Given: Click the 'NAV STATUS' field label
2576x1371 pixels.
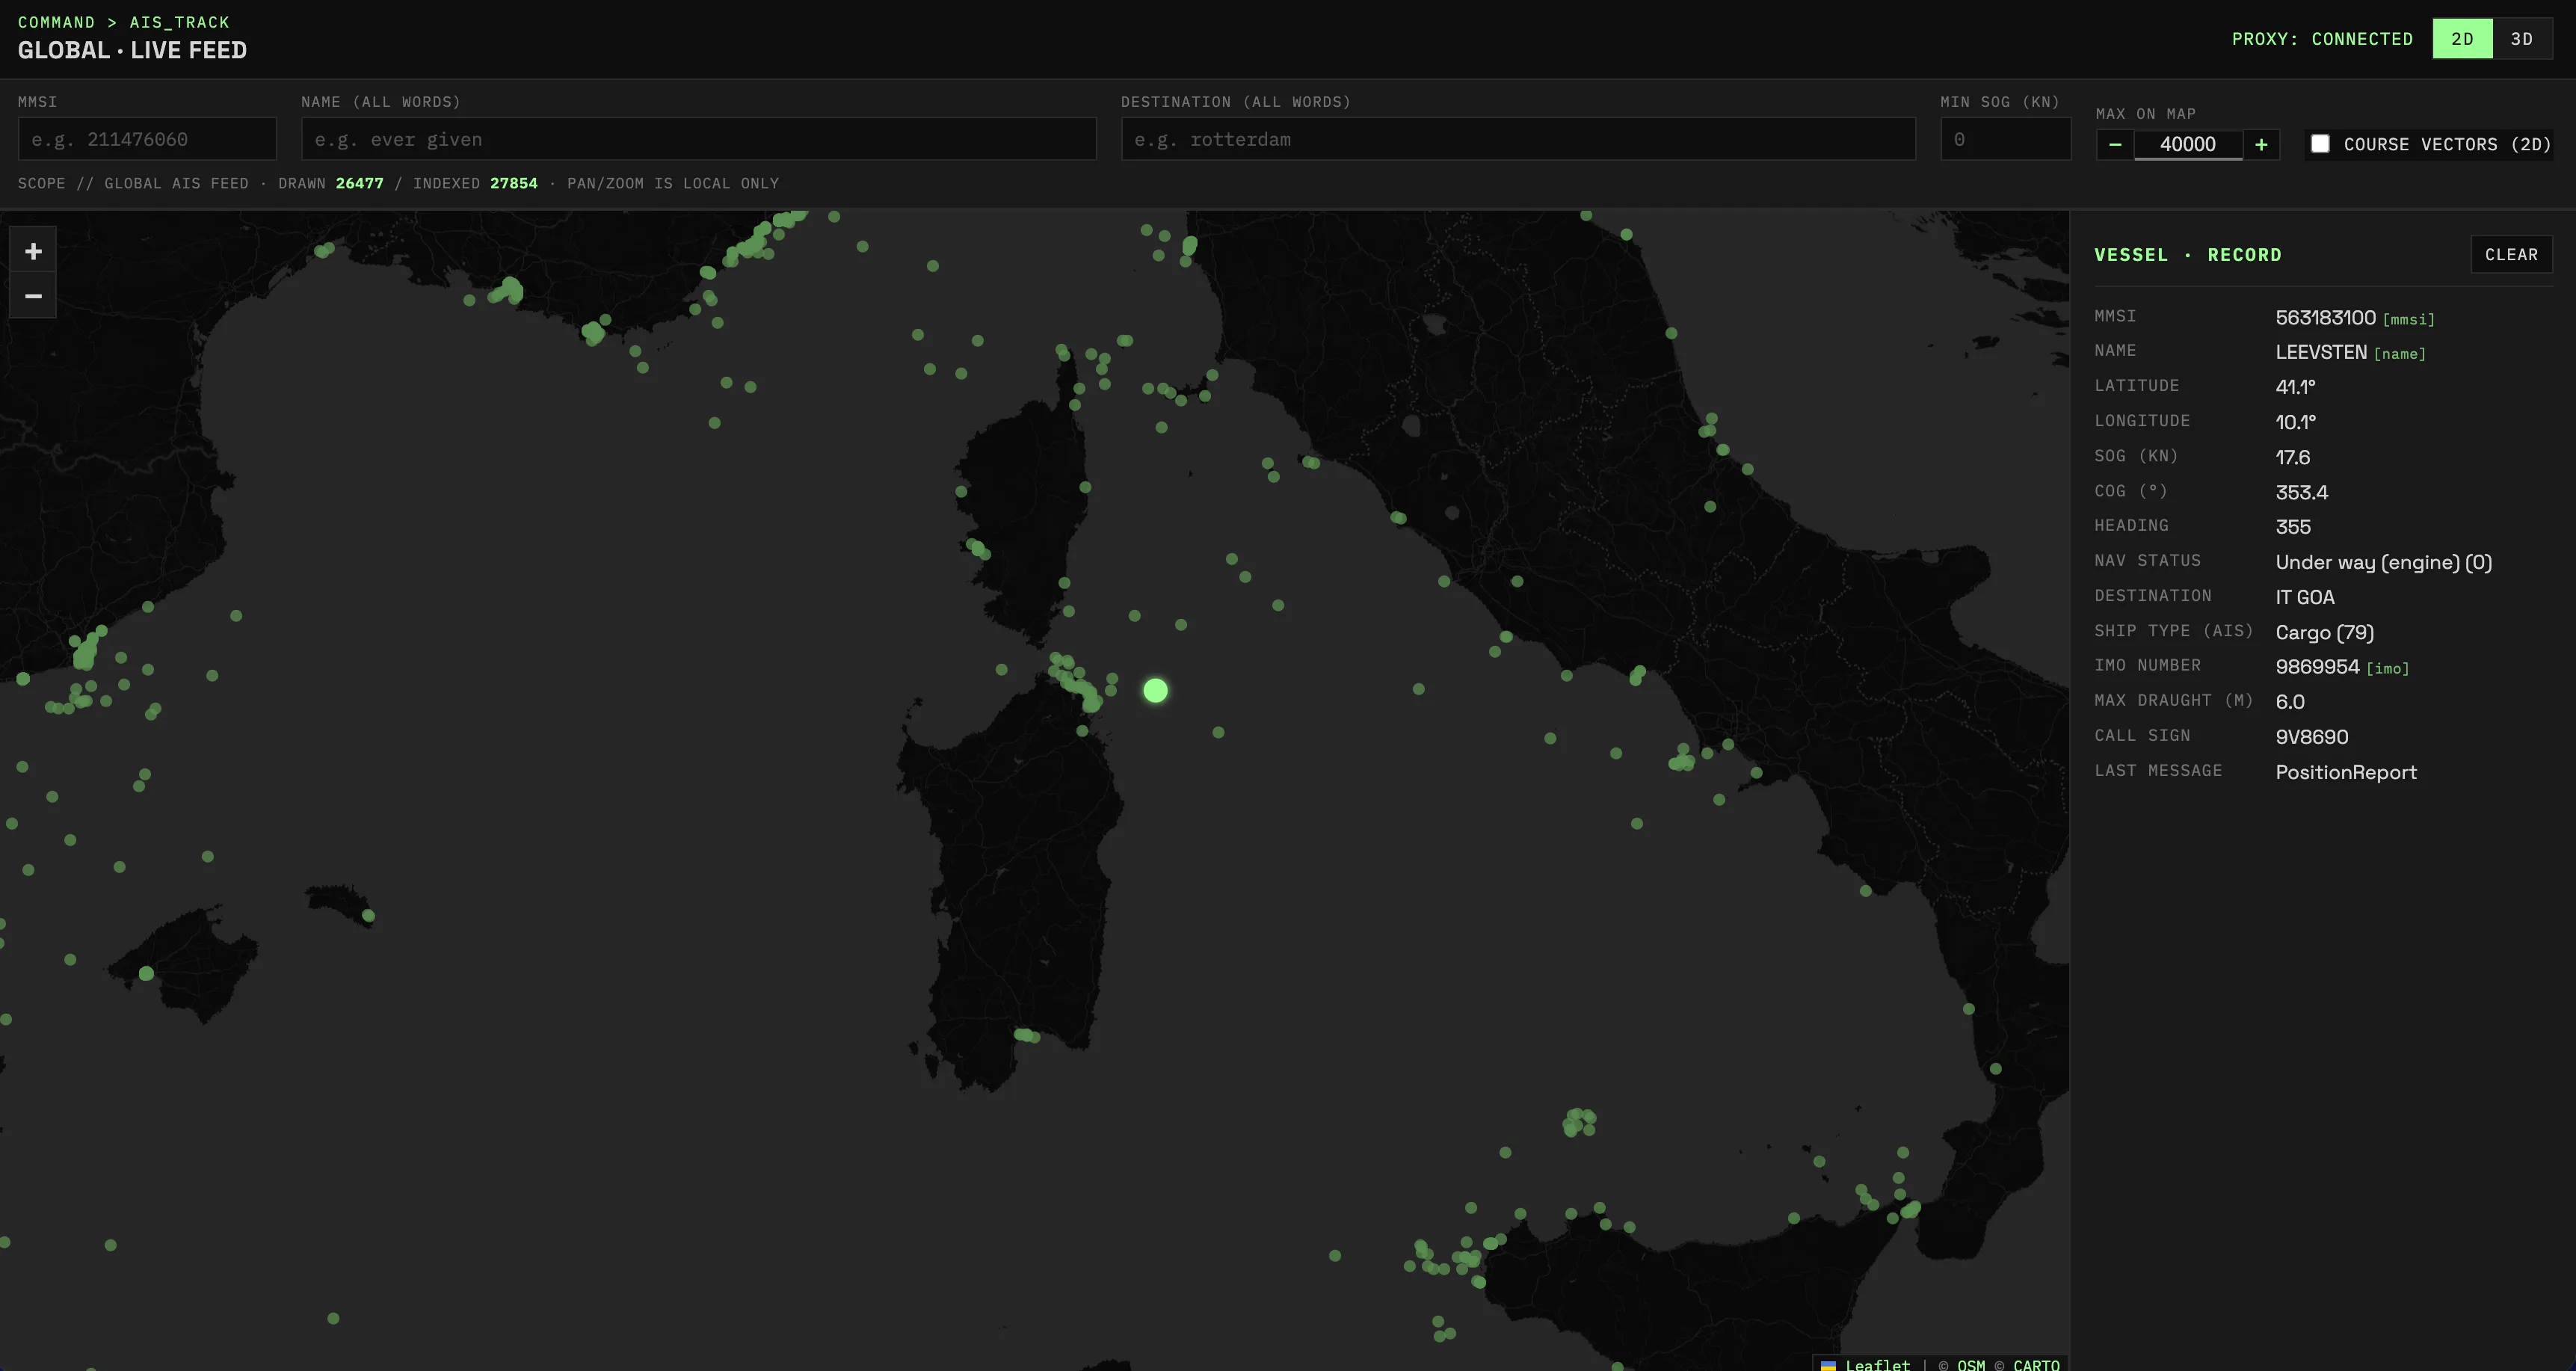Looking at the screenshot, I should [2148, 561].
